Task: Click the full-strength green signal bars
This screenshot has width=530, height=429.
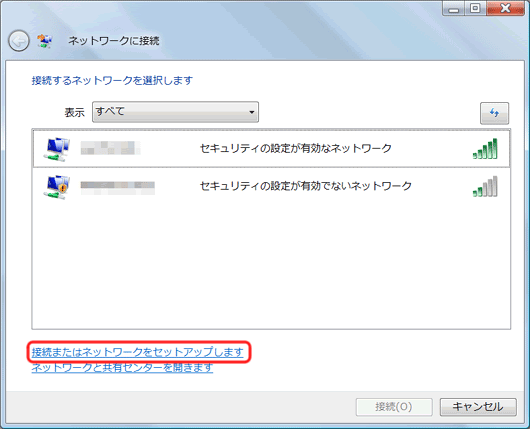Action: tap(485, 148)
